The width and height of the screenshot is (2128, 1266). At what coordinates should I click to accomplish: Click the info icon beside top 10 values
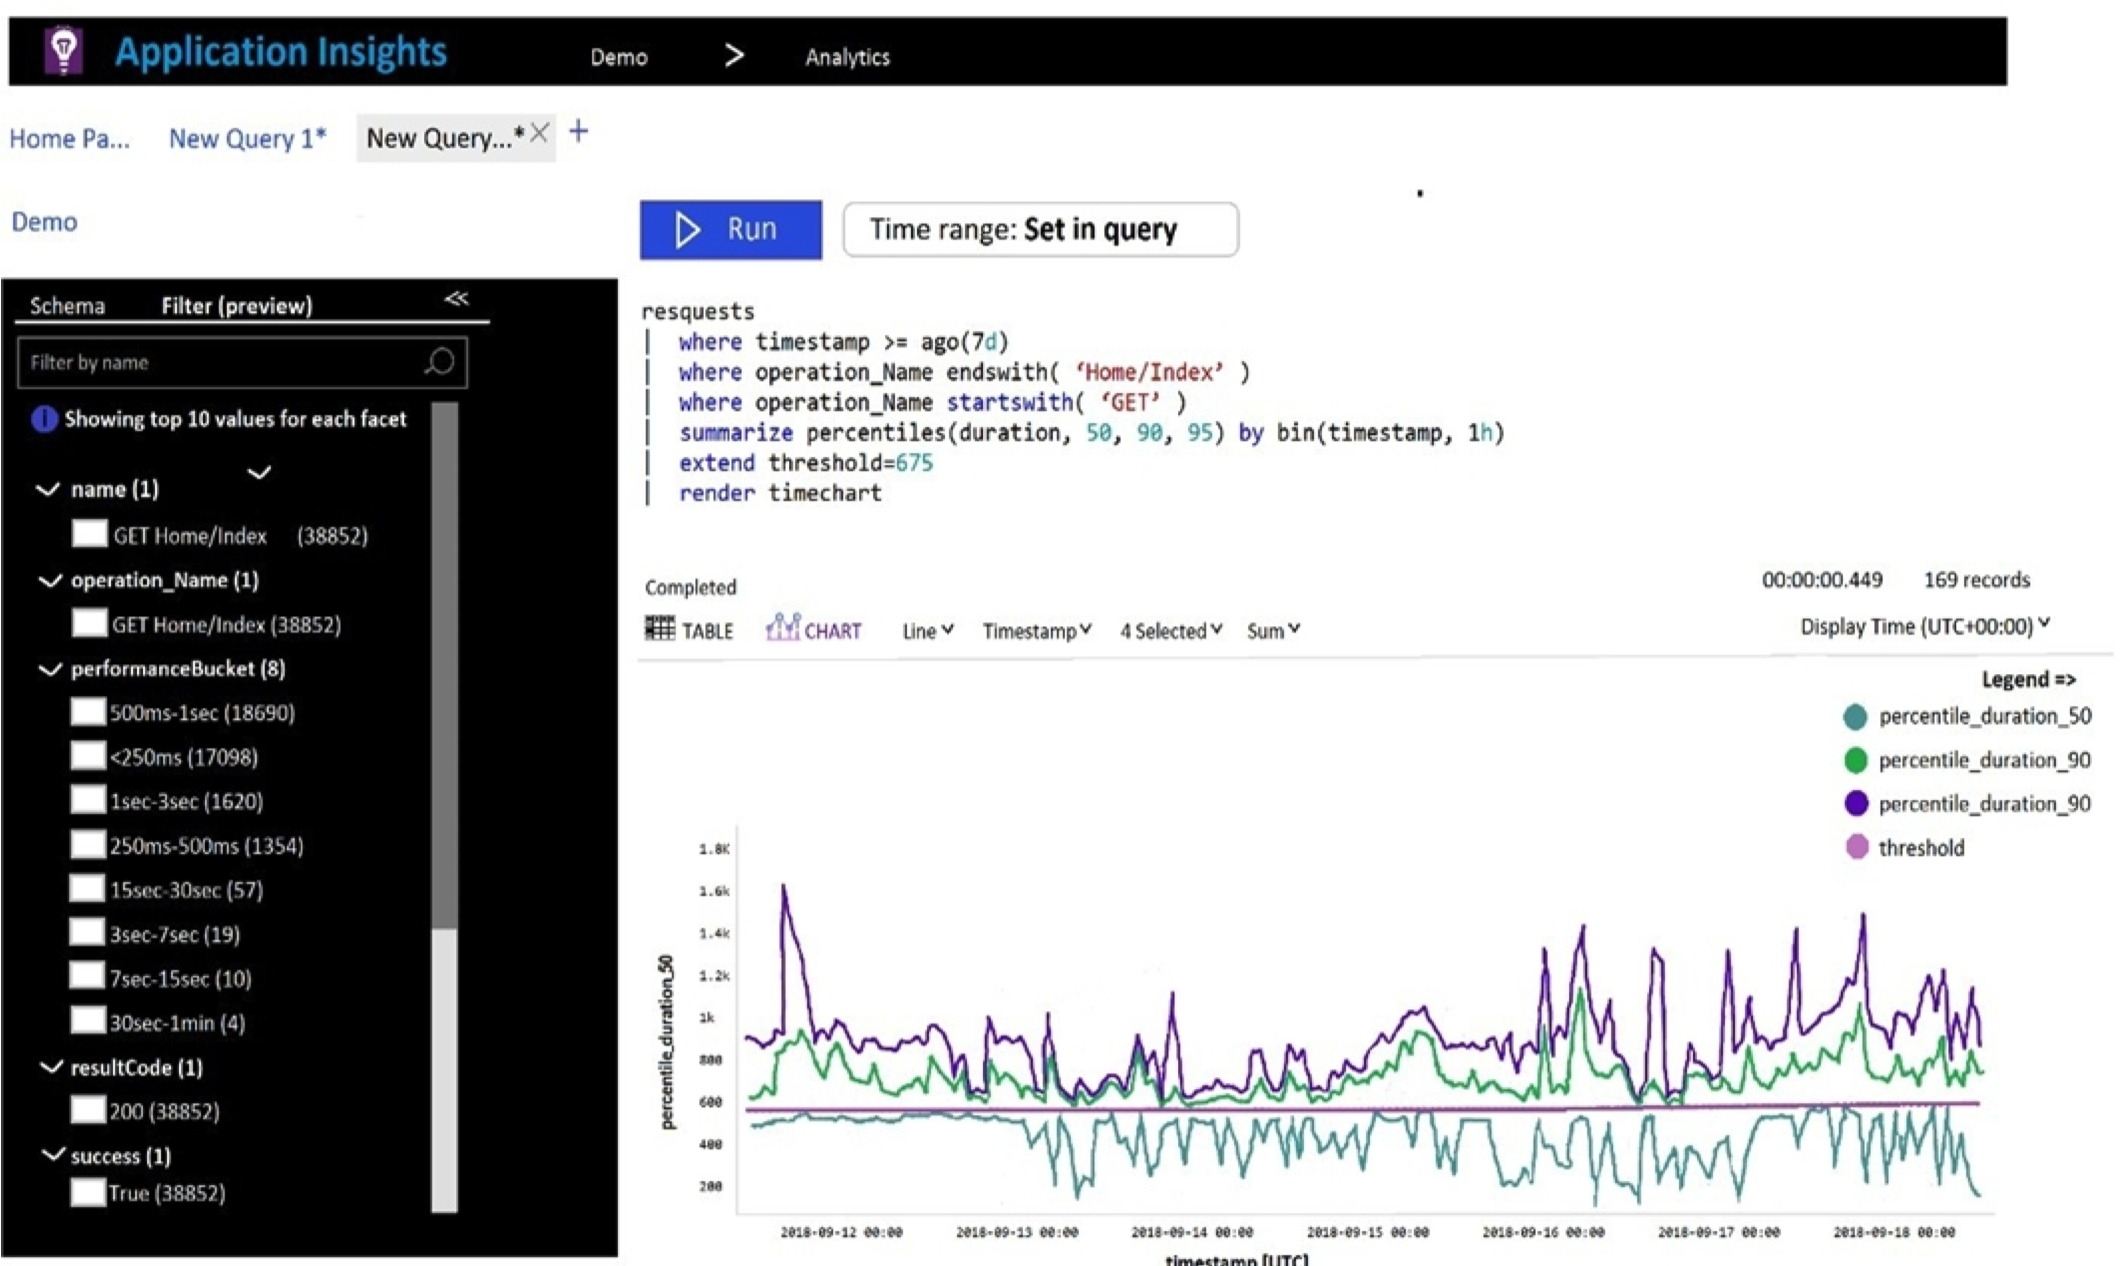(44, 419)
